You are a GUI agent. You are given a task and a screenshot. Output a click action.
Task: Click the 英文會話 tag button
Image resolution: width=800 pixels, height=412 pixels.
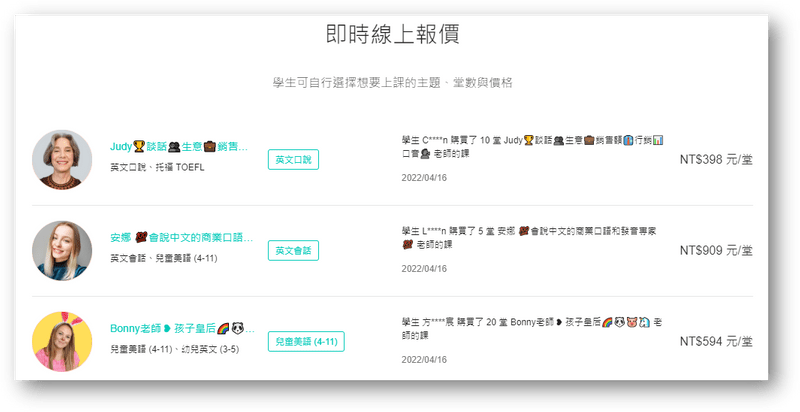click(x=293, y=250)
